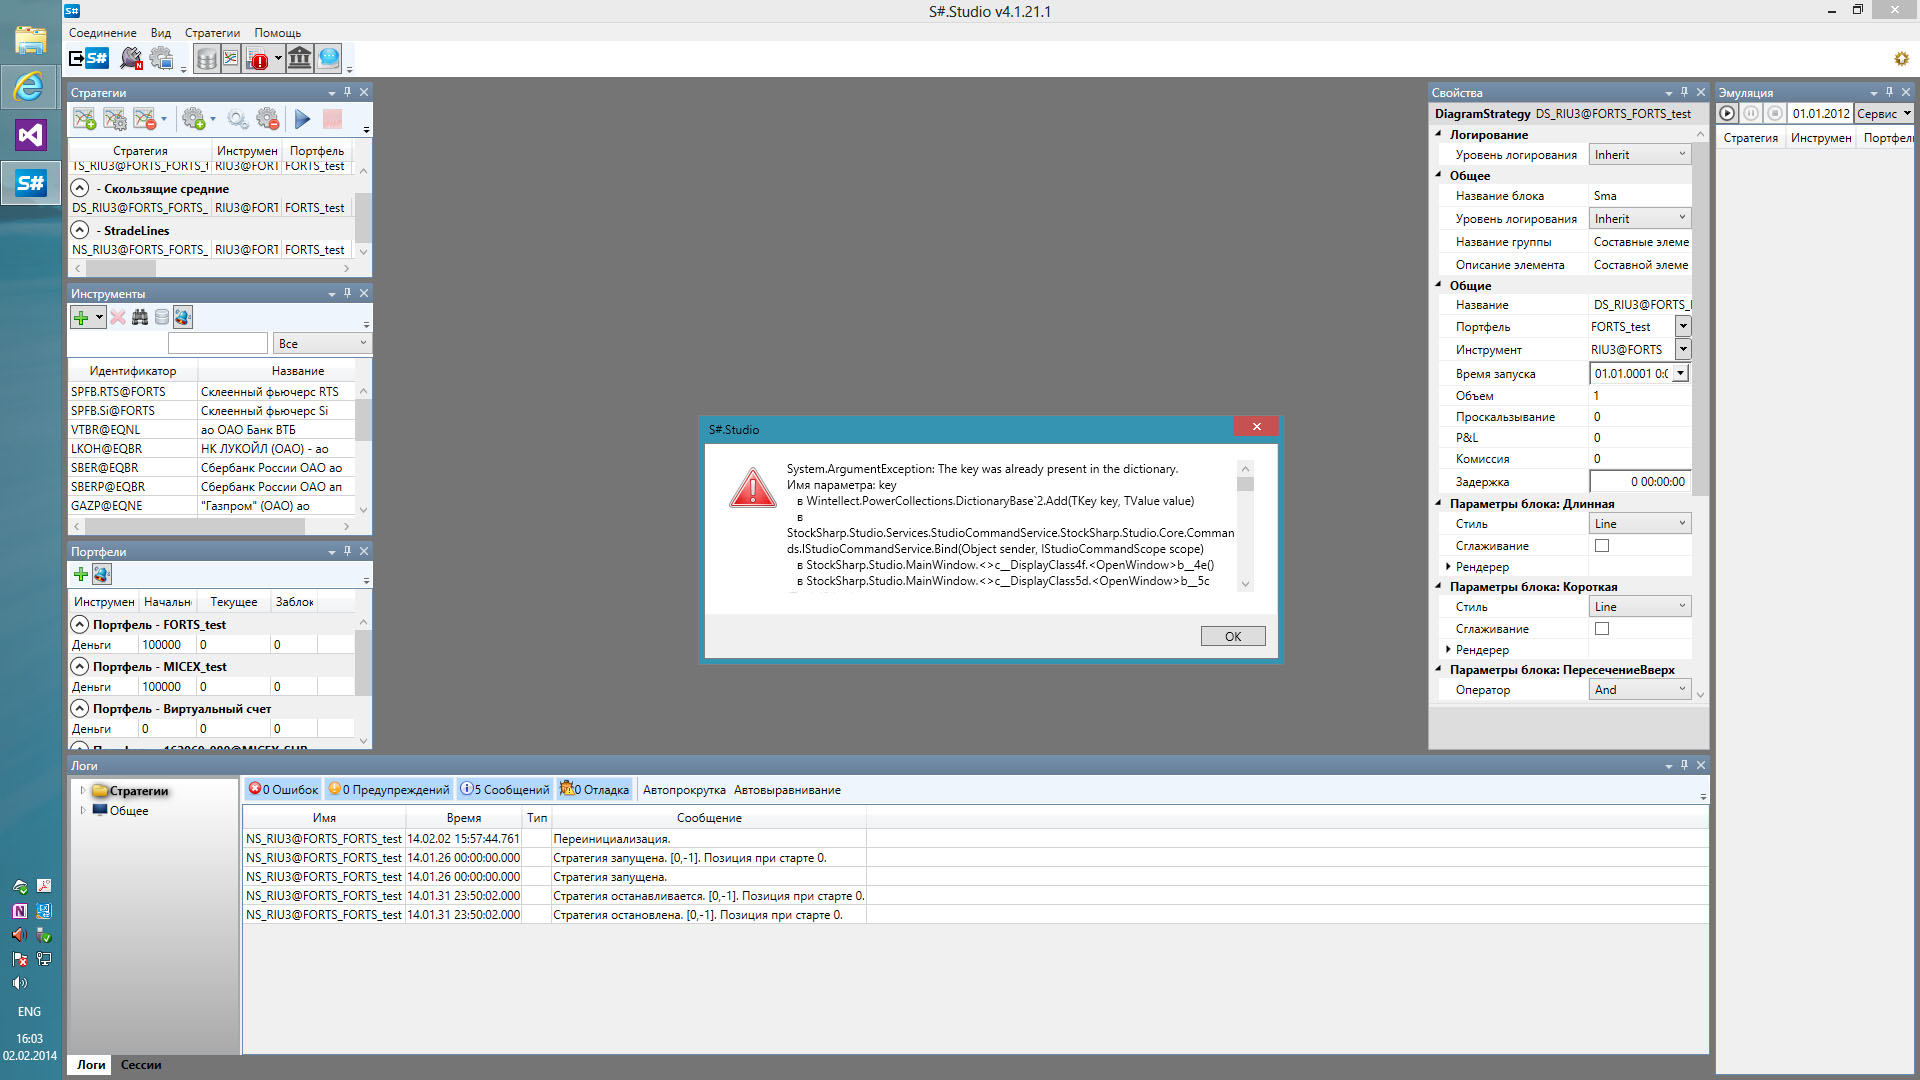Click the gray database icon in Инструменты toolbar
The height and width of the screenshot is (1080, 1920).
pos(161,318)
